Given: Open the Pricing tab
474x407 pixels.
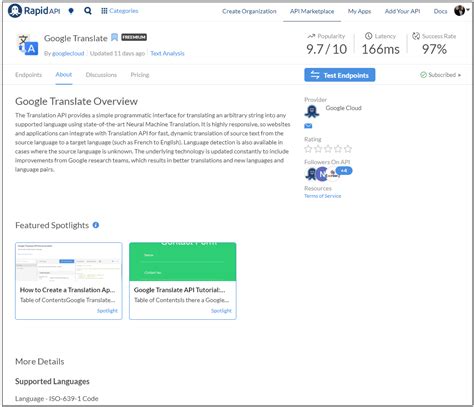Looking at the screenshot, I should pos(140,75).
